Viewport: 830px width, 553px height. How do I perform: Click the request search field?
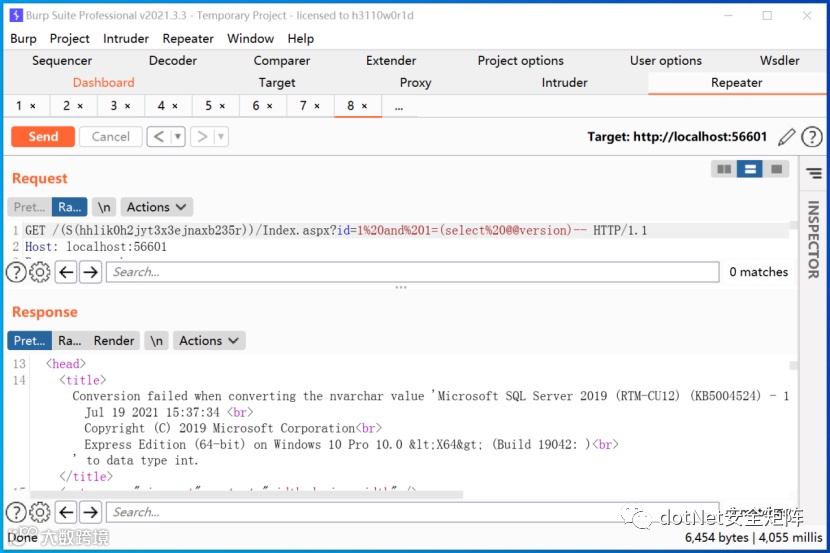point(412,273)
